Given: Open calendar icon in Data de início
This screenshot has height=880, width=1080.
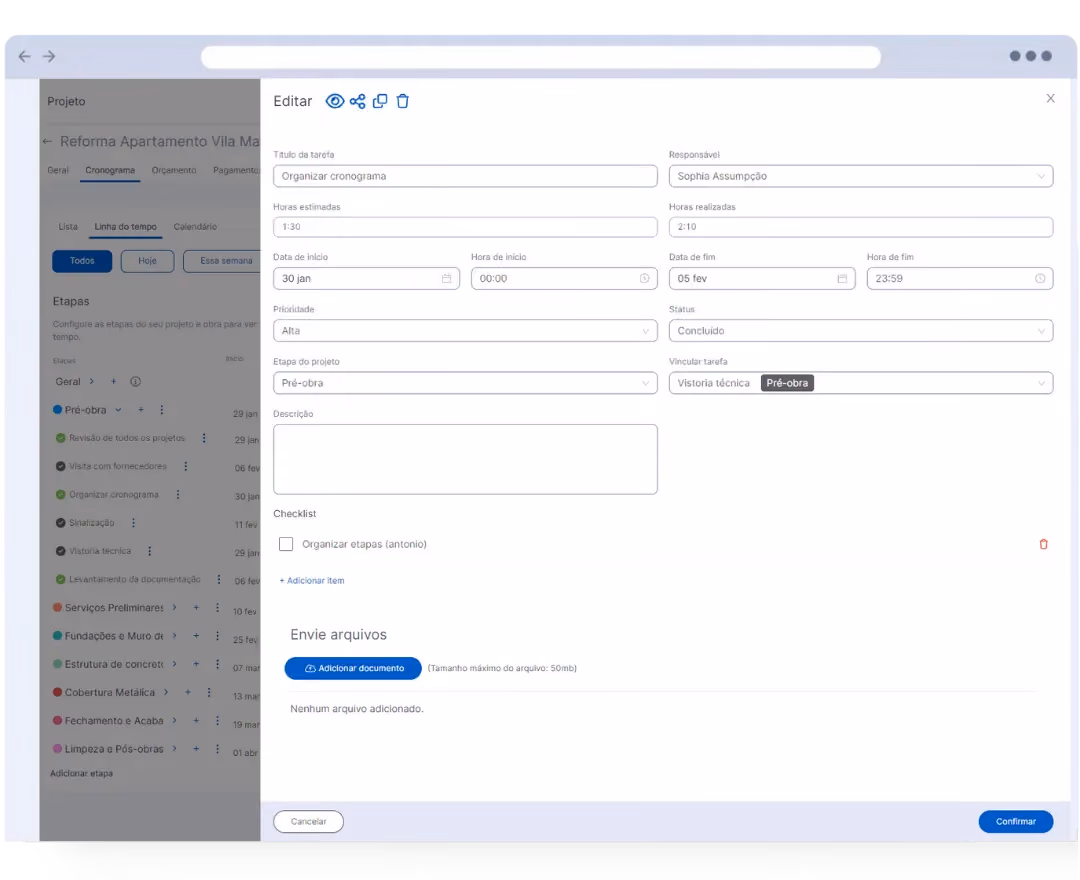Looking at the screenshot, I should point(446,278).
